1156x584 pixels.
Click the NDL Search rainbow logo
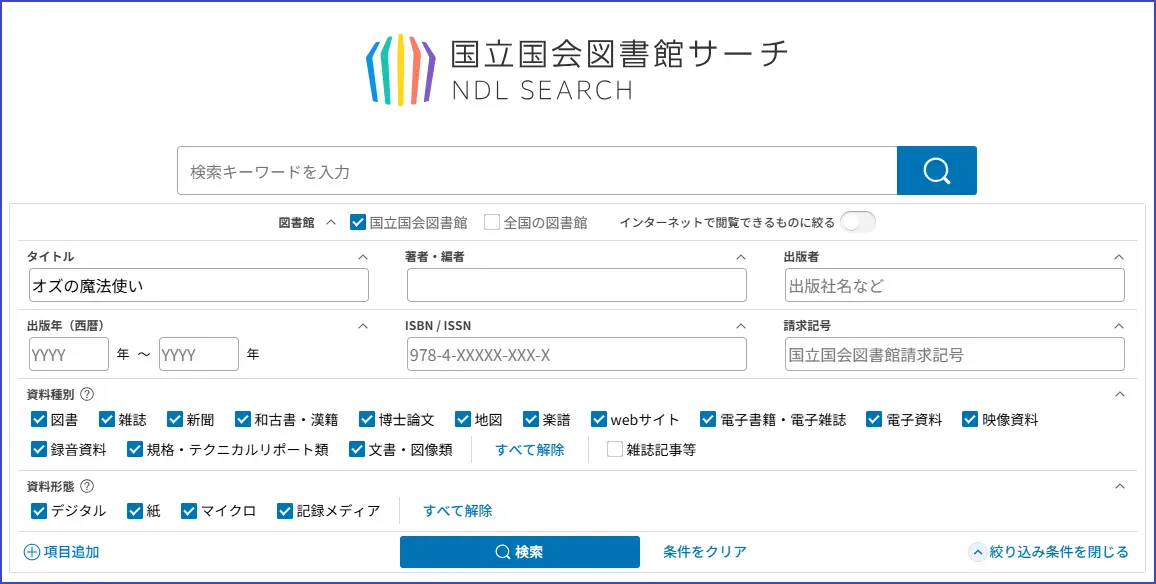(x=400, y=69)
